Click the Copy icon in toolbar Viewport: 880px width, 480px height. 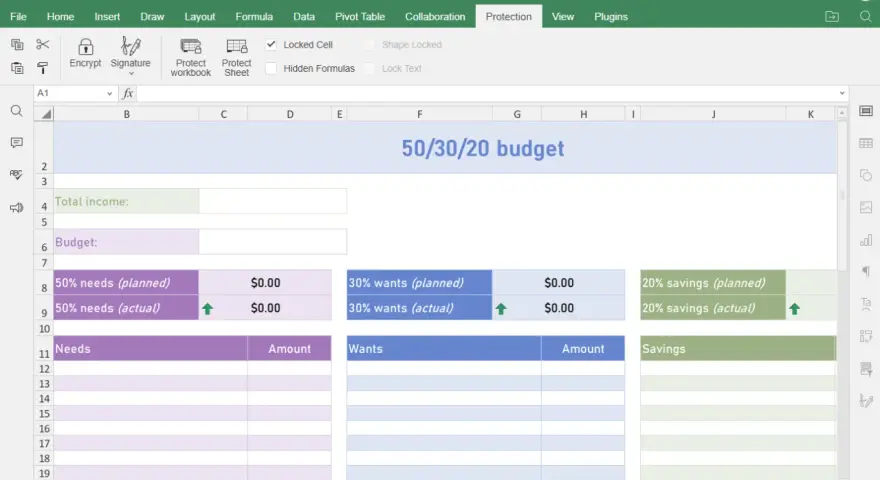(17, 44)
